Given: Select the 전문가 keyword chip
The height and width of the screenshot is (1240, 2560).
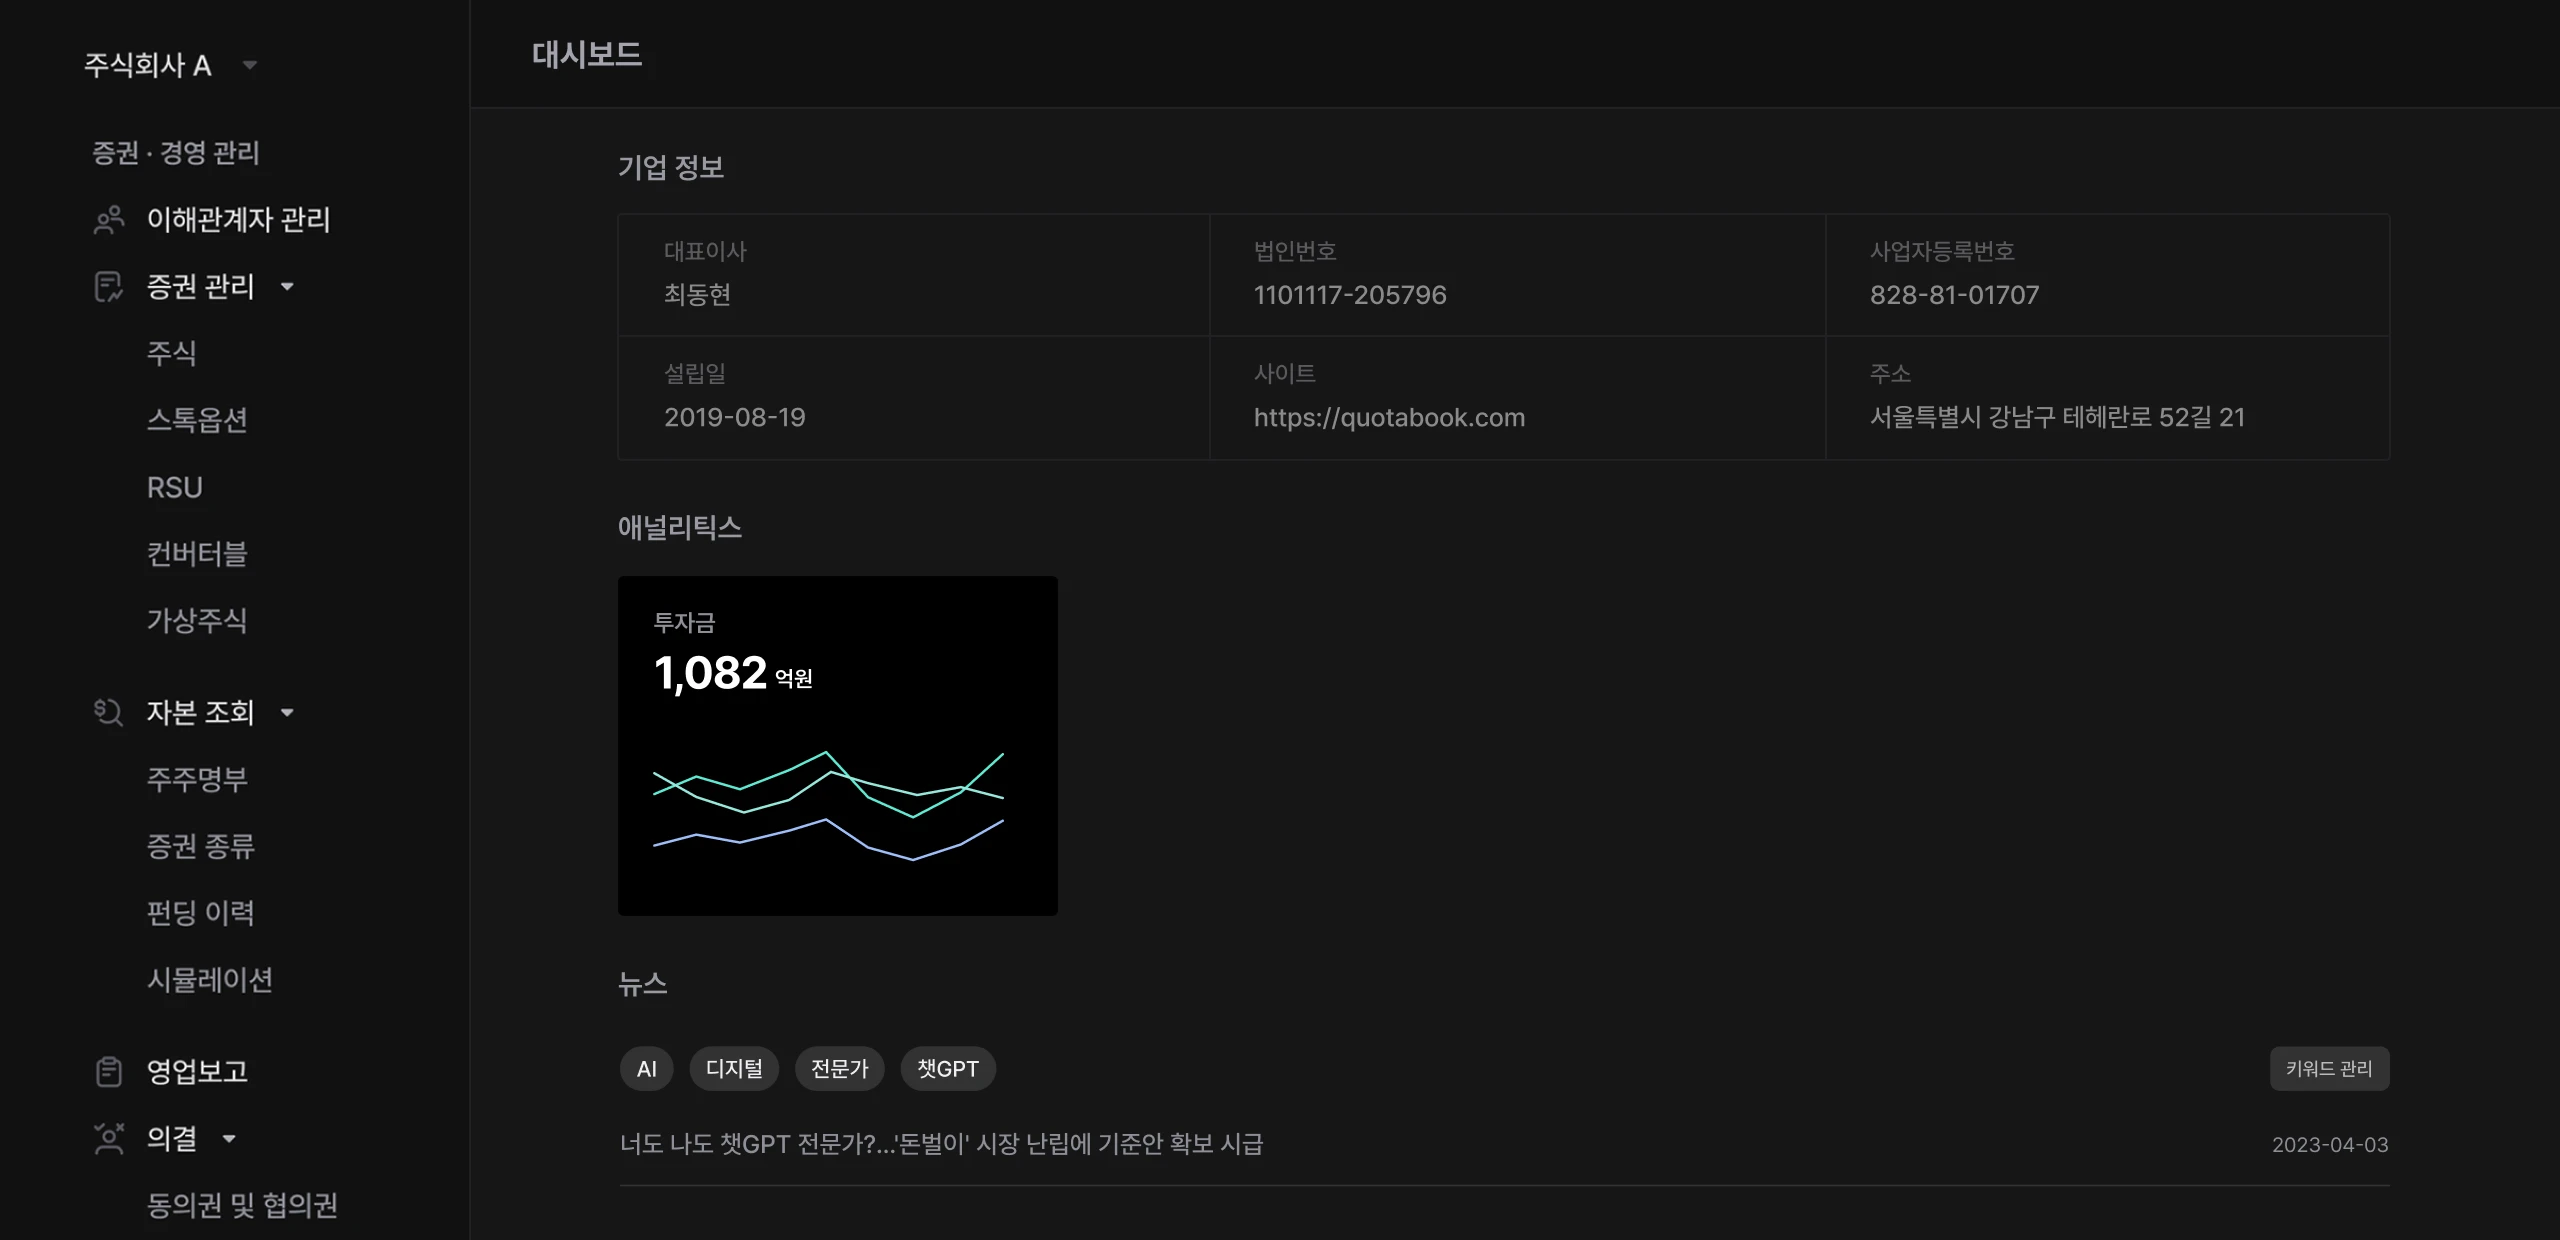Looking at the screenshot, I should pos(840,1069).
